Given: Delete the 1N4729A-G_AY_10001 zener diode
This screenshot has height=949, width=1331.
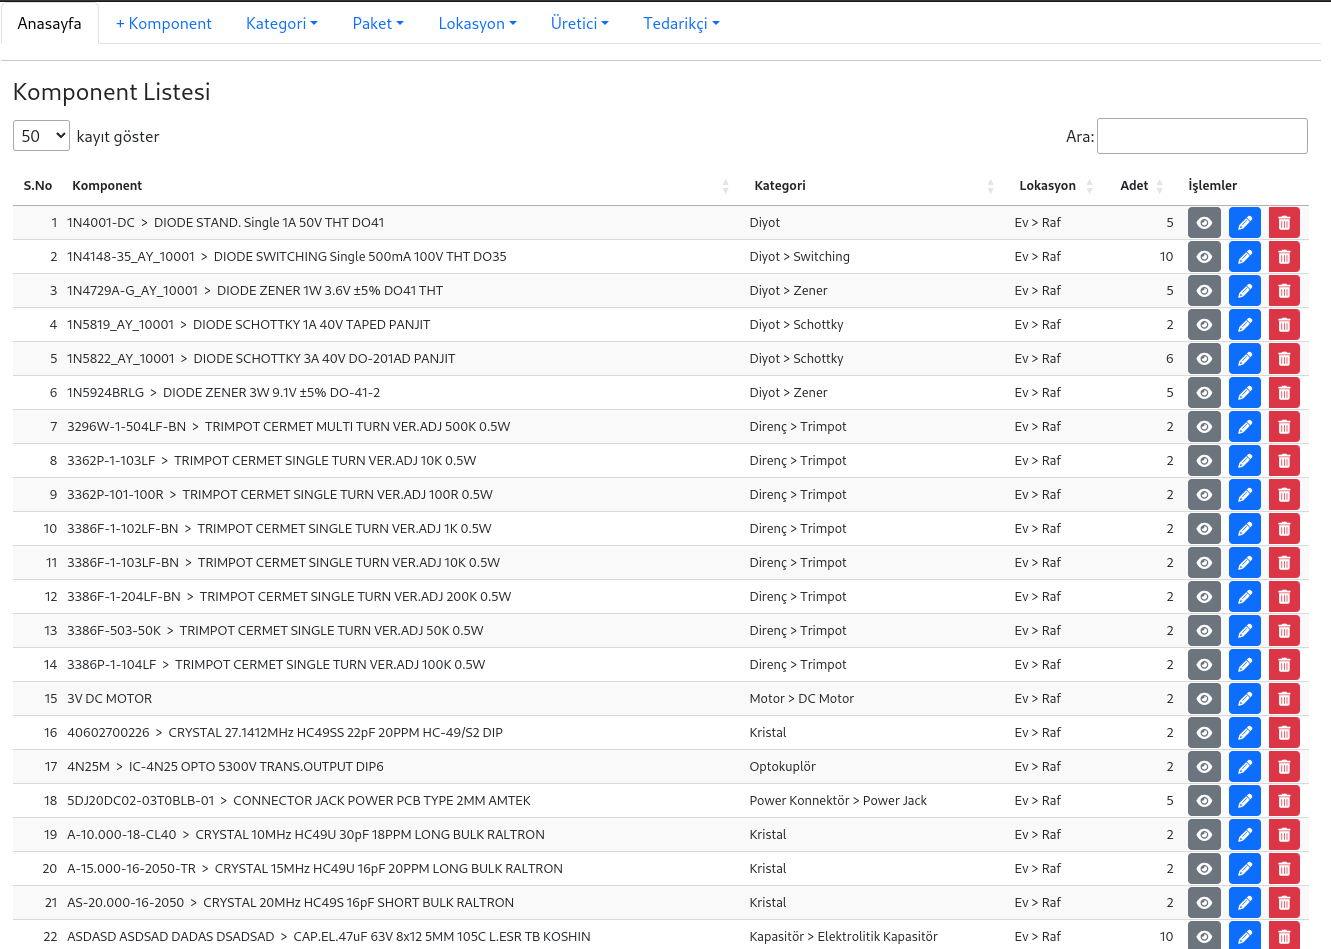Looking at the screenshot, I should (1284, 291).
